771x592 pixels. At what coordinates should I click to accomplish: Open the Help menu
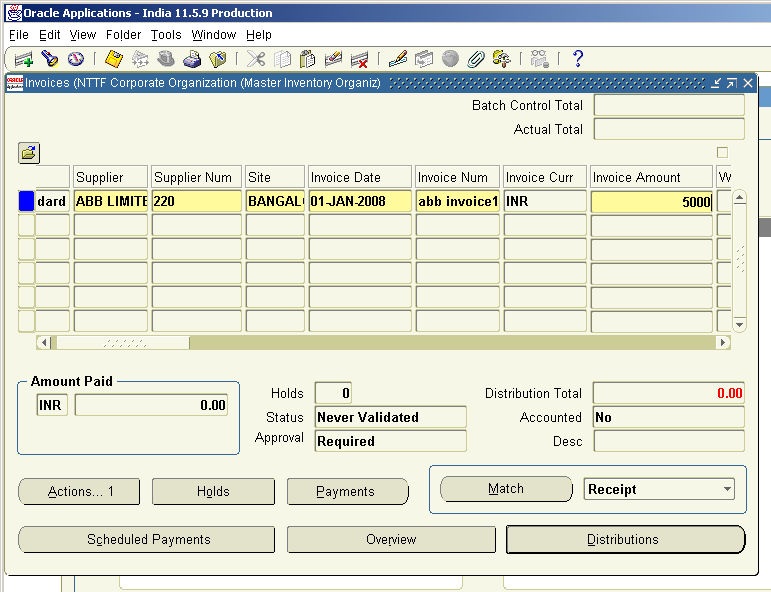259,35
